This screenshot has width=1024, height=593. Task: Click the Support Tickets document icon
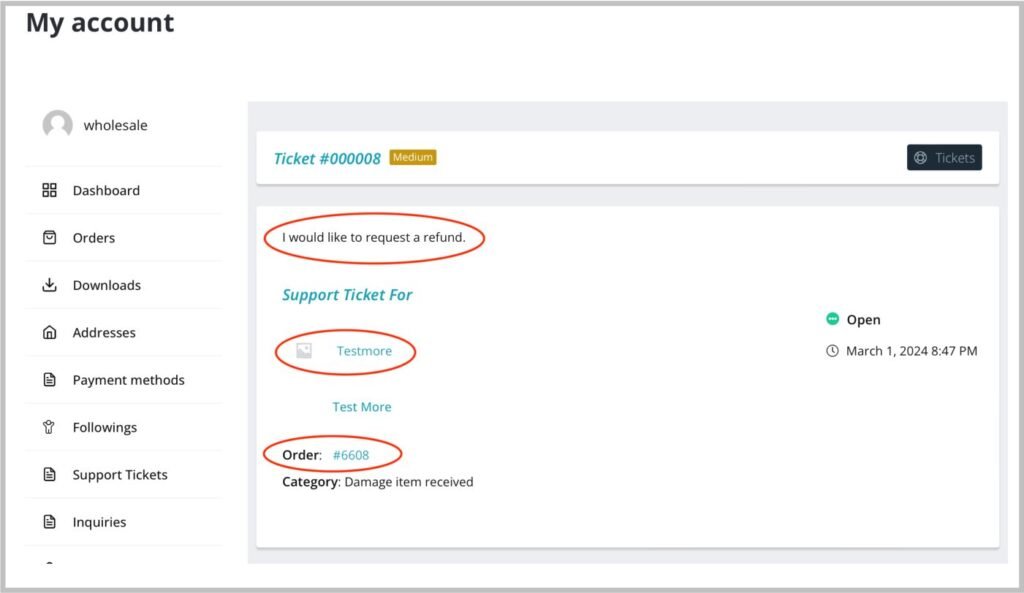49,475
